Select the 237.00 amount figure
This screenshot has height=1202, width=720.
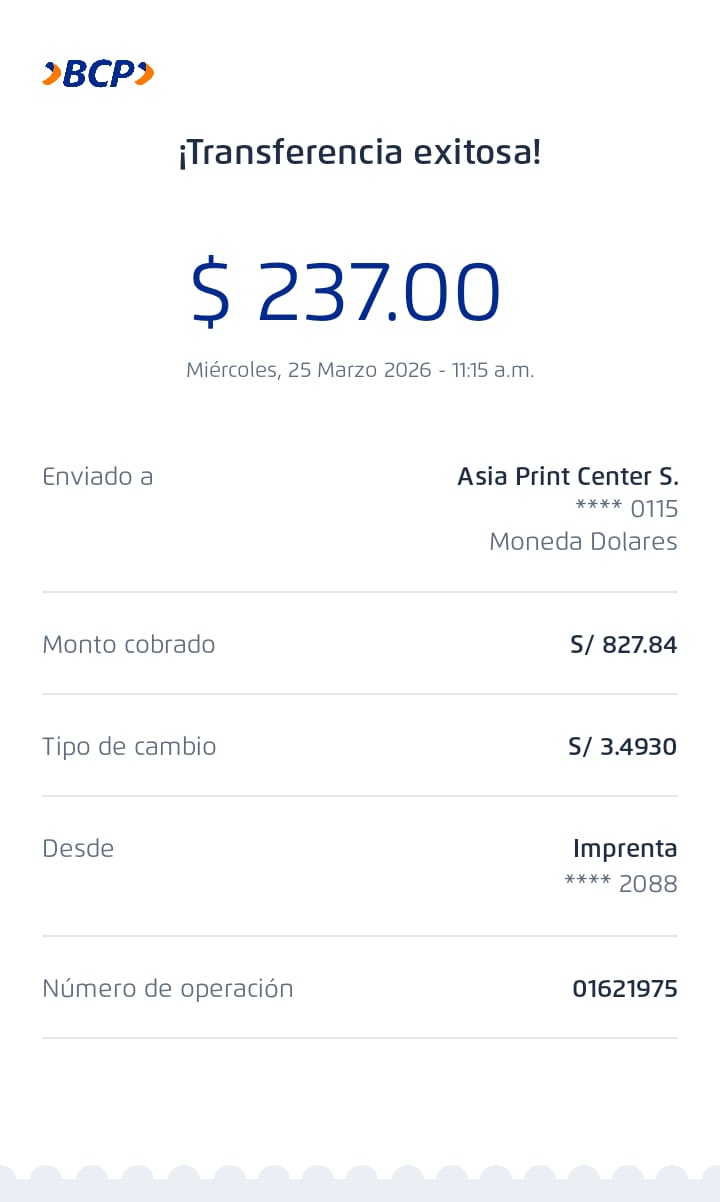[378, 292]
